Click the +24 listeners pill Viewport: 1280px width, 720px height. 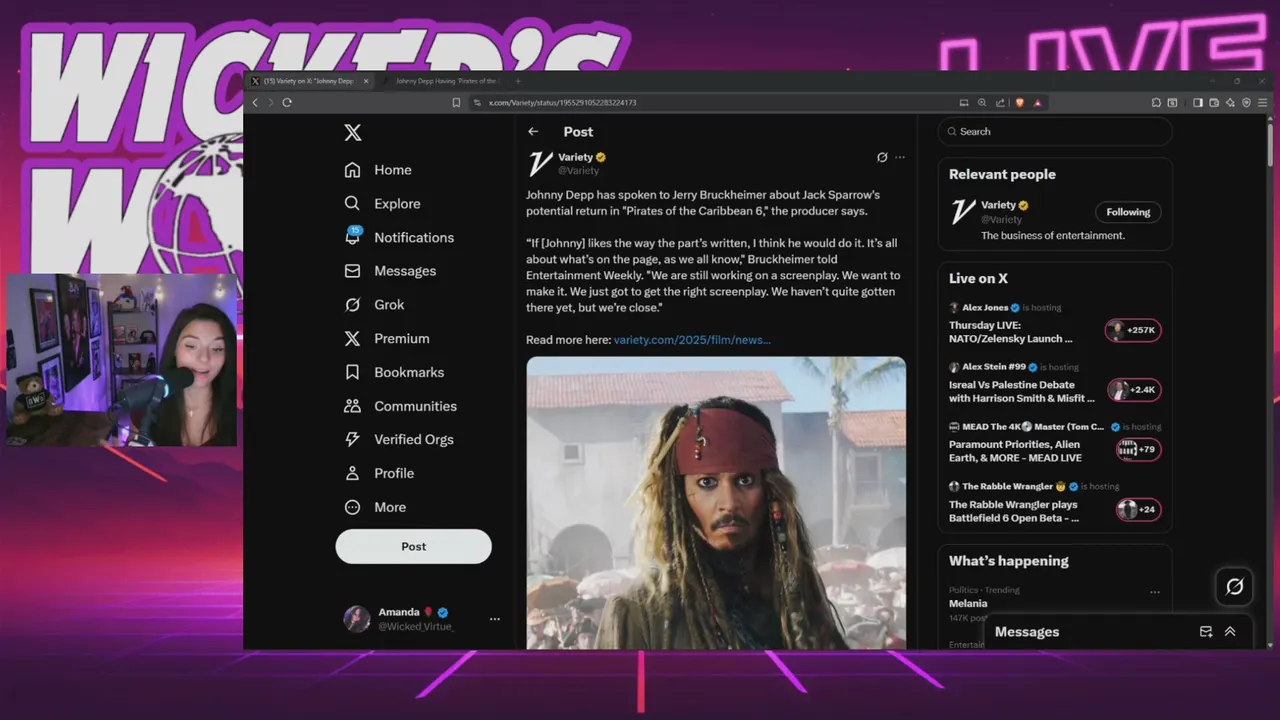(x=1138, y=509)
